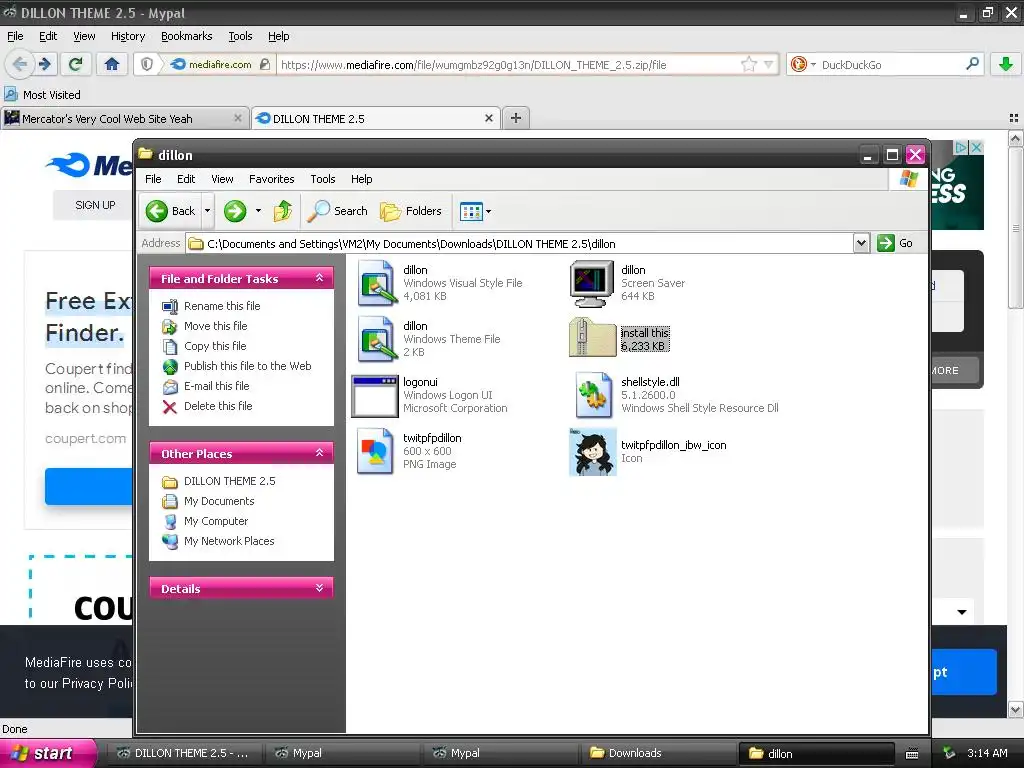Click Most Visited bookmarks toolbar item
The height and width of the screenshot is (768, 1024).
43,95
